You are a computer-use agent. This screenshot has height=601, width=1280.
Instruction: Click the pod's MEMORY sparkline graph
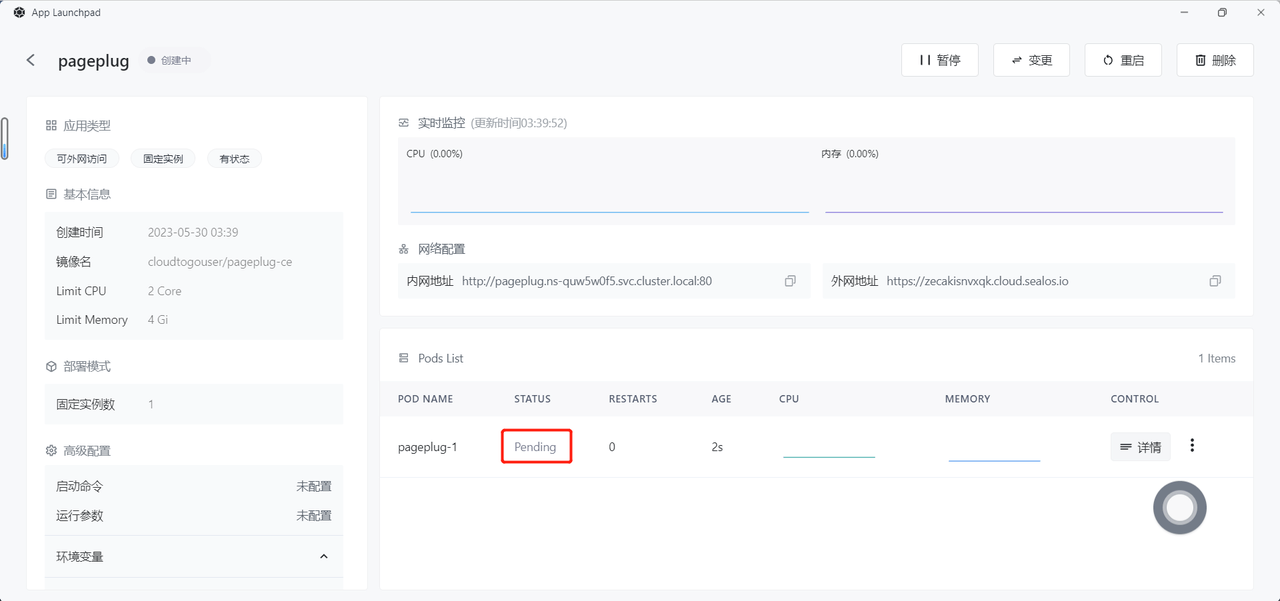[994, 455]
